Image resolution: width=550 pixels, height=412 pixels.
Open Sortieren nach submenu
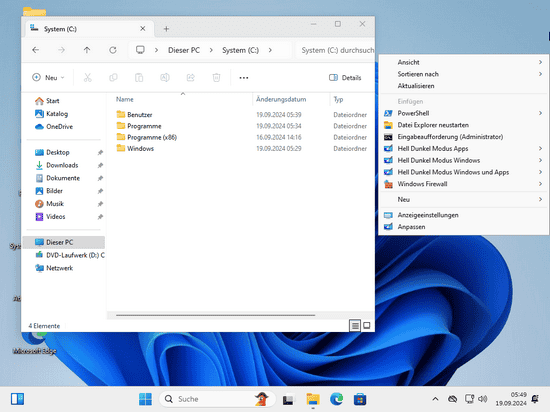click(464, 74)
